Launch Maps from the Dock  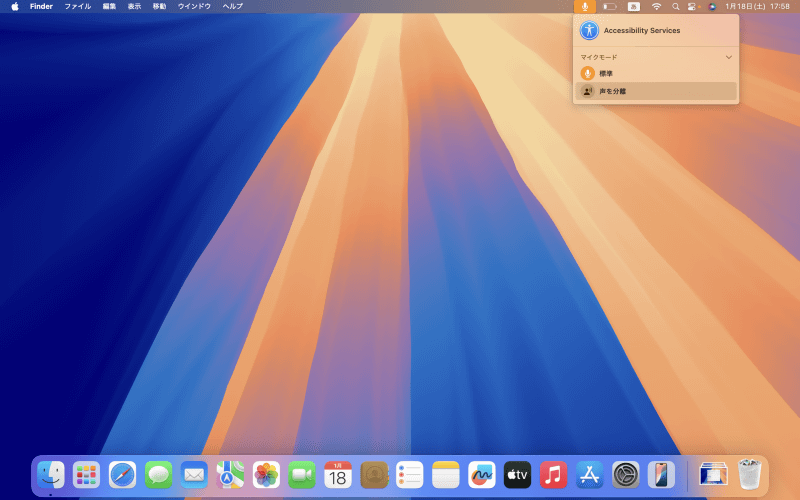230,475
